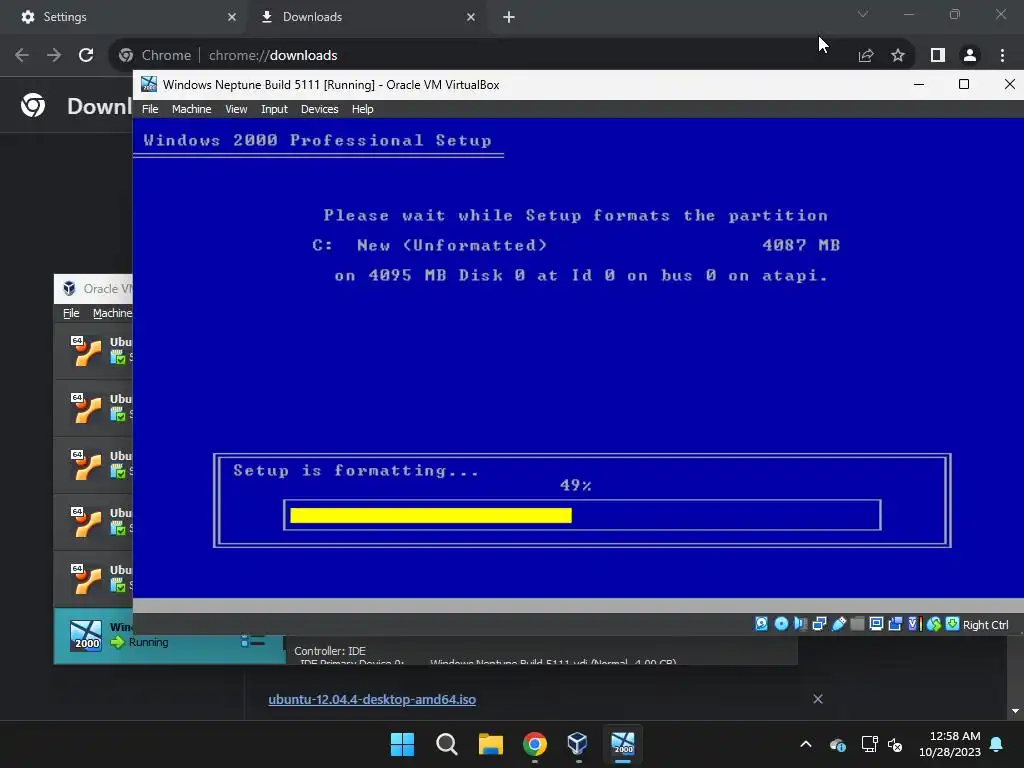This screenshot has height=768, width=1024.
Task: Toggle the mouse integration indicator in VM status bar
Action: coord(934,624)
